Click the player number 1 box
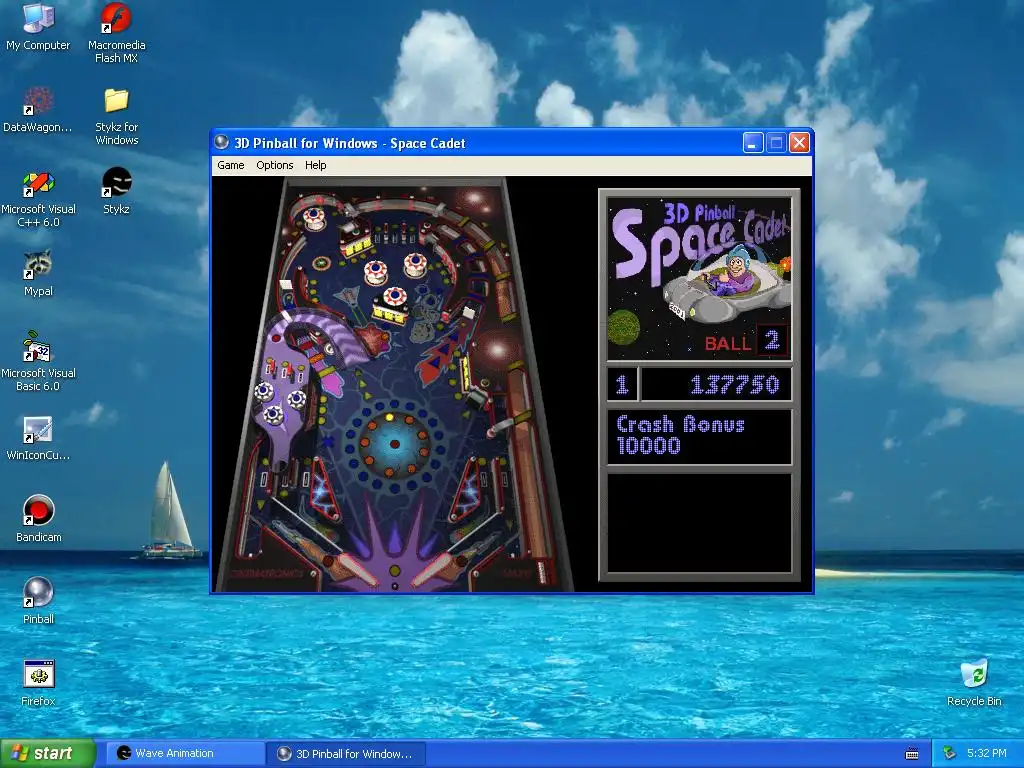Image resolution: width=1024 pixels, height=768 pixels. coord(621,385)
